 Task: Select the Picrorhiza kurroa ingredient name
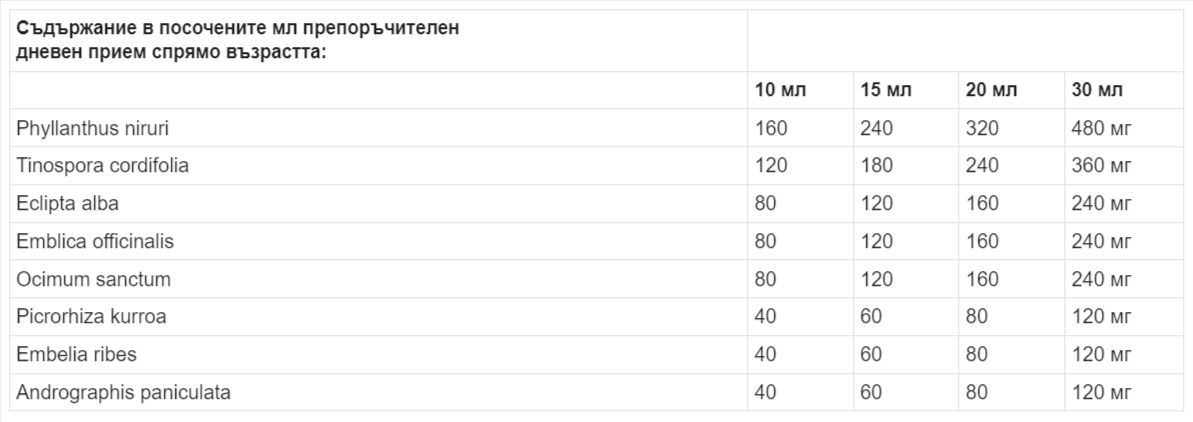91,317
